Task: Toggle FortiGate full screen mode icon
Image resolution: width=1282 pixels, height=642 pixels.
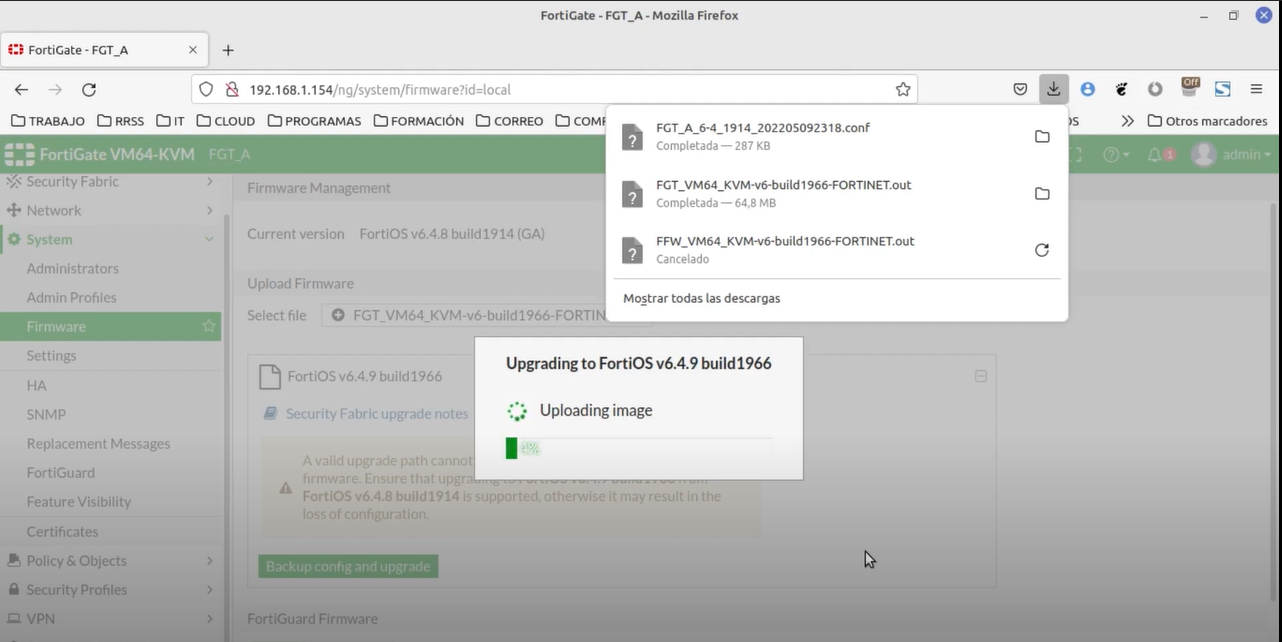Action: (1076, 155)
